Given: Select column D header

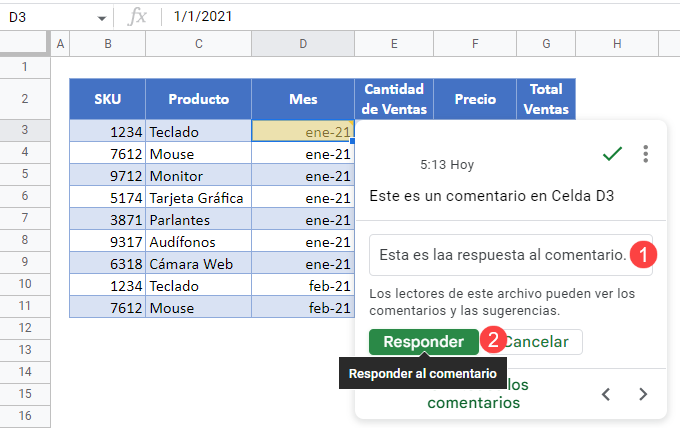Looking at the screenshot, I should pyautogui.click(x=303, y=44).
